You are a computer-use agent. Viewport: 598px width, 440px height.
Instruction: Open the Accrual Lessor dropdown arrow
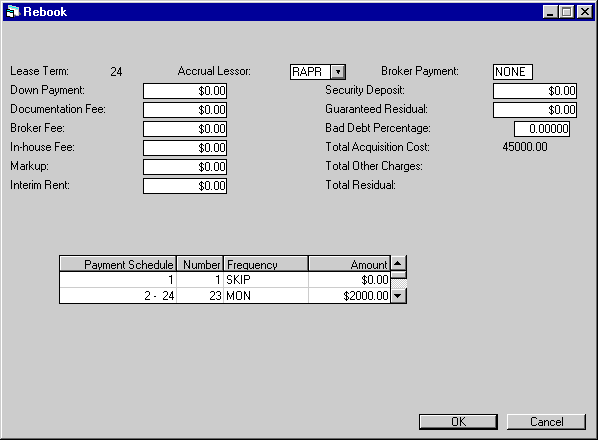pos(338,72)
